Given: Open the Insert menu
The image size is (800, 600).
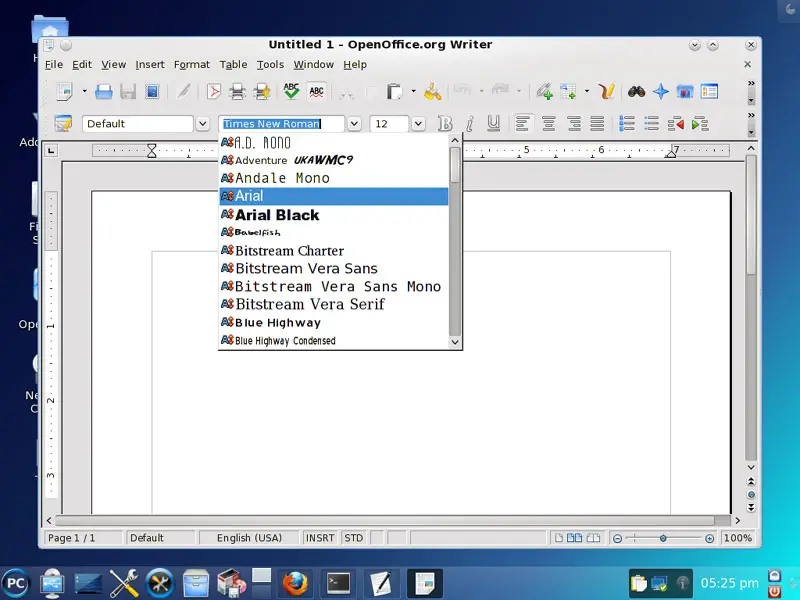Looking at the screenshot, I should (149, 65).
